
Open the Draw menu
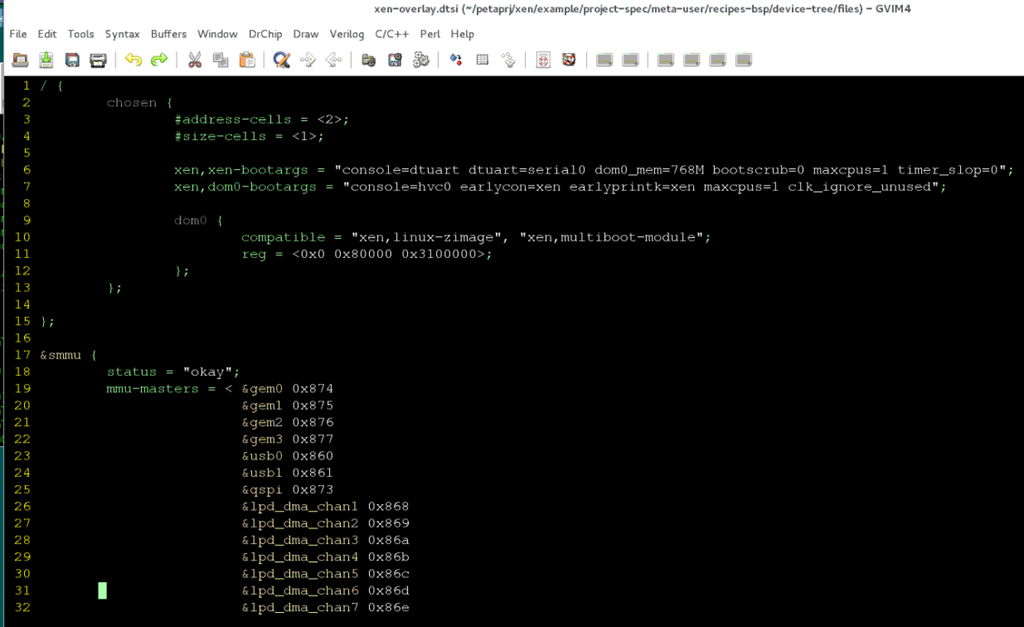(x=306, y=34)
